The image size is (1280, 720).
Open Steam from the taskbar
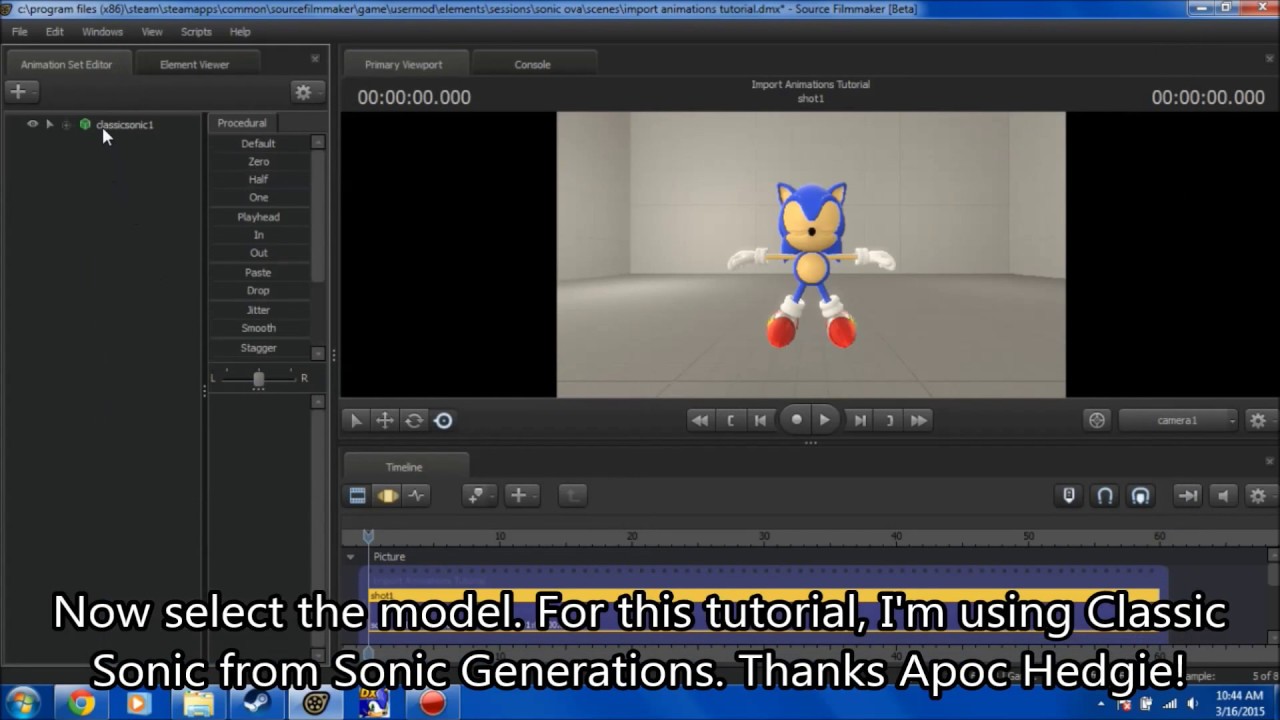pos(256,703)
